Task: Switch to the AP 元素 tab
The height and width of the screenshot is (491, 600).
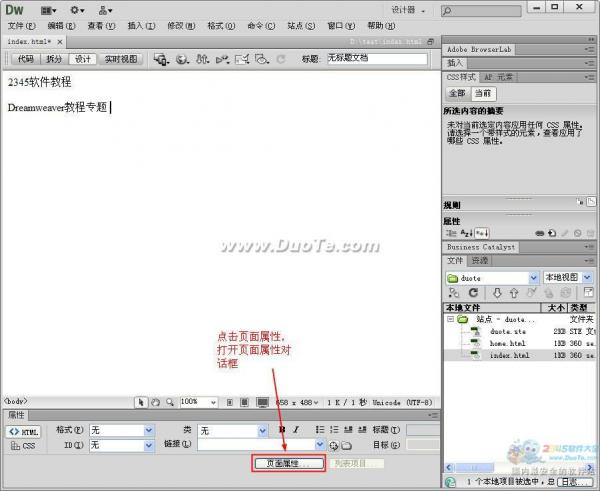Action: click(x=498, y=77)
